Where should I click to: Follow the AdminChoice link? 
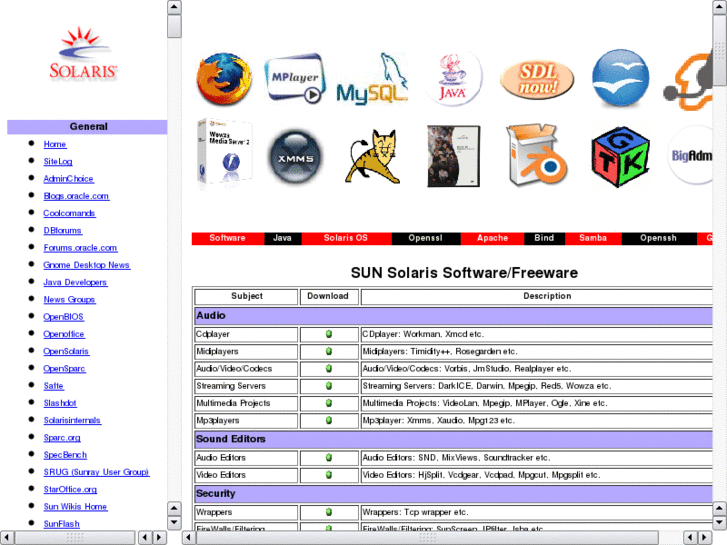69,179
